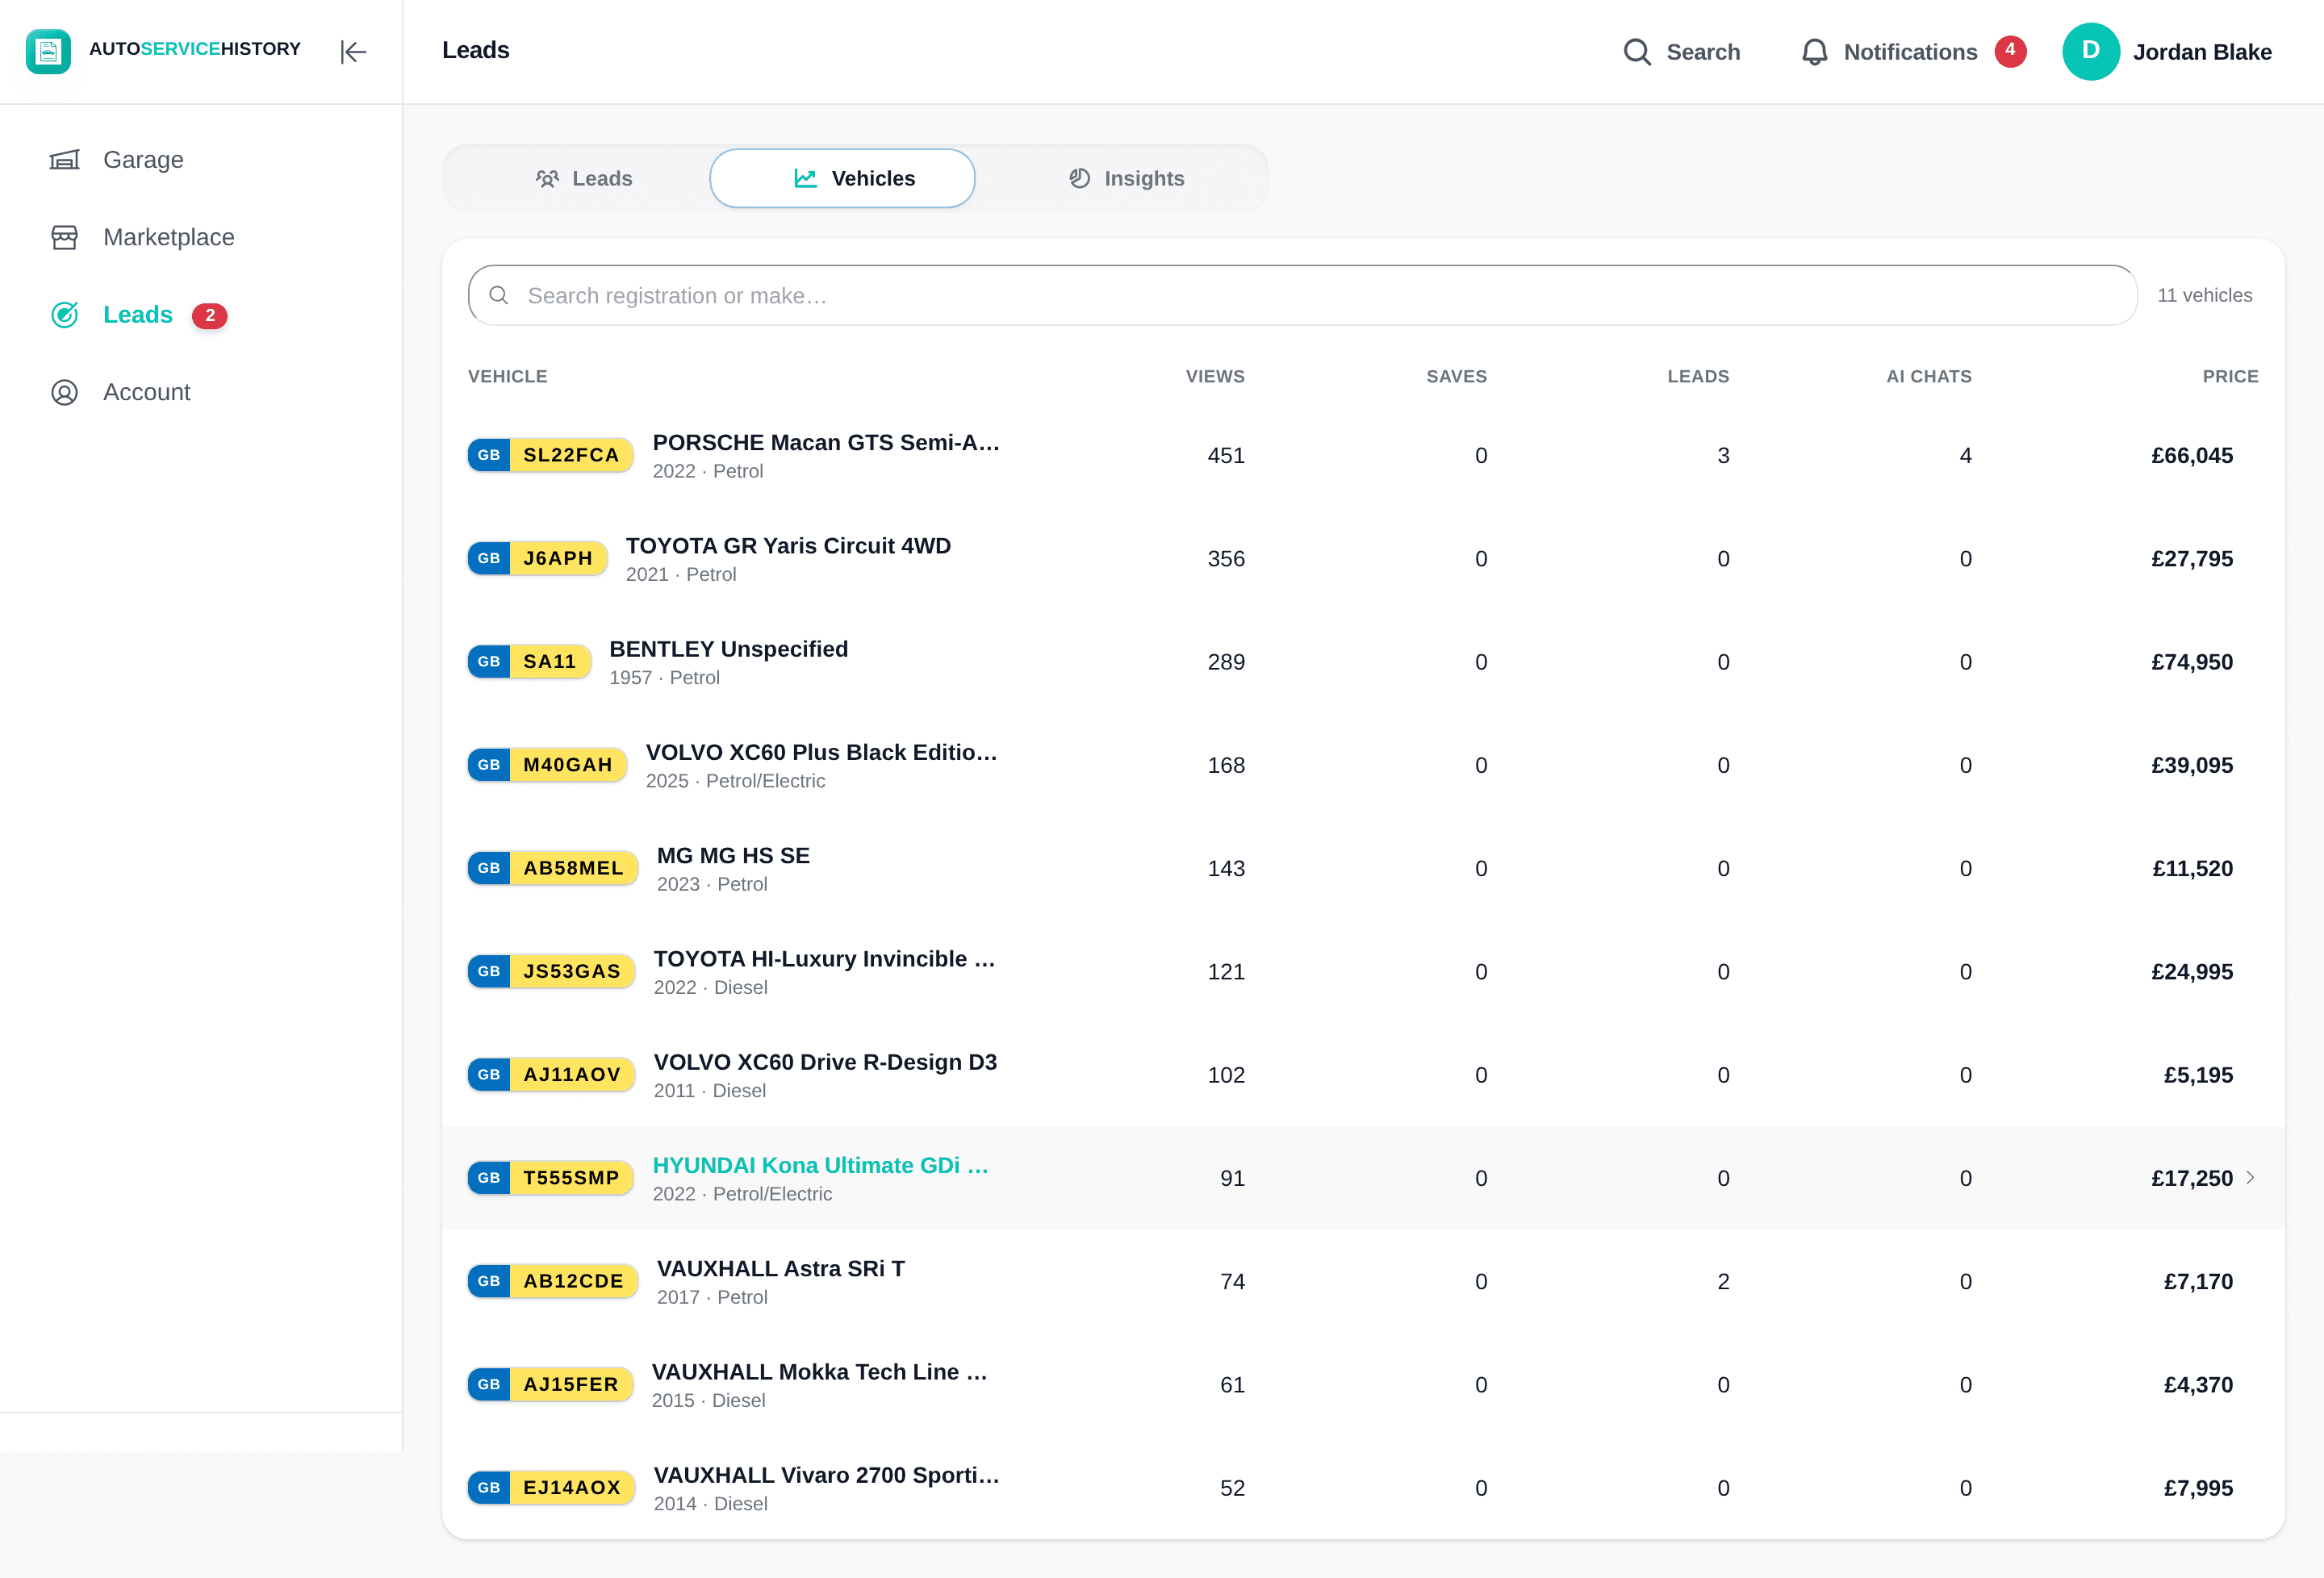Viewport: 2324px width, 1578px height.
Task: Click the SL22FCA registration plate
Action: [x=551, y=455]
